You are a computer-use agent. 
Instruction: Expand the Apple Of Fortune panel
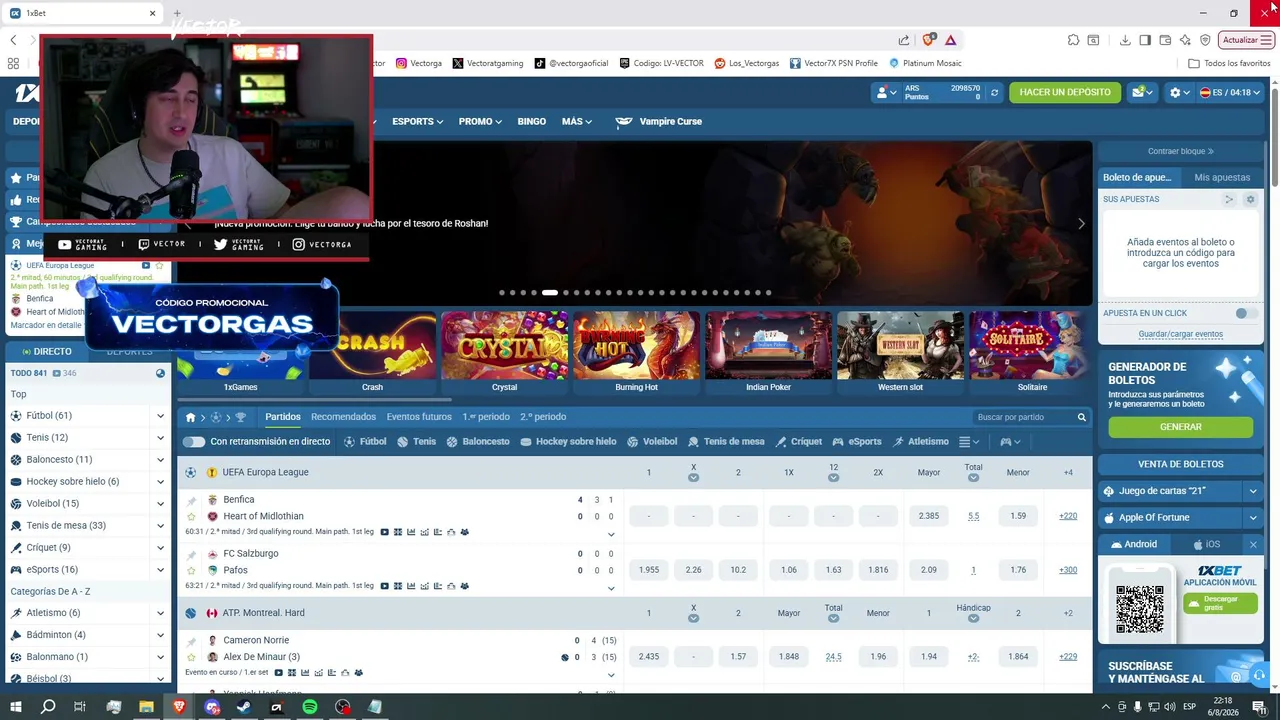point(1252,518)
